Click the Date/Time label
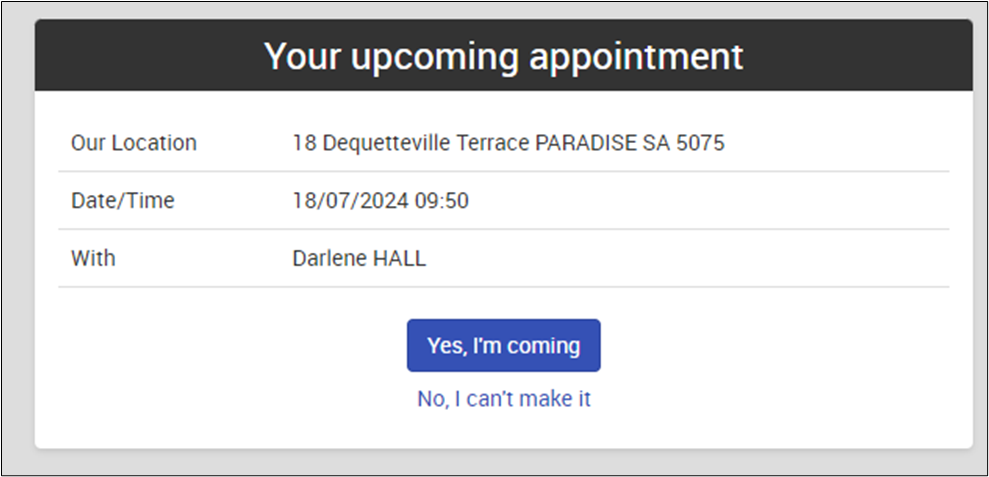 coord(122,201)
